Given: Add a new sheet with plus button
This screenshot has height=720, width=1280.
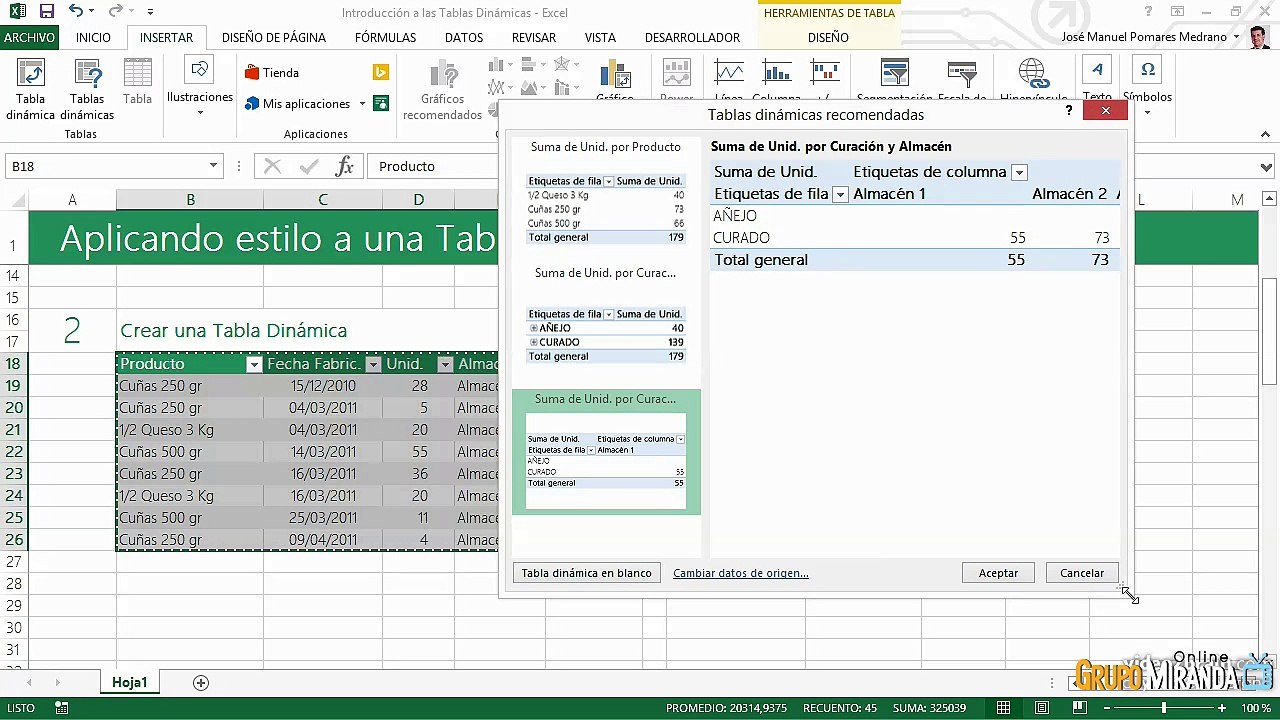Looking at the screenshot, I should (201, 683).
